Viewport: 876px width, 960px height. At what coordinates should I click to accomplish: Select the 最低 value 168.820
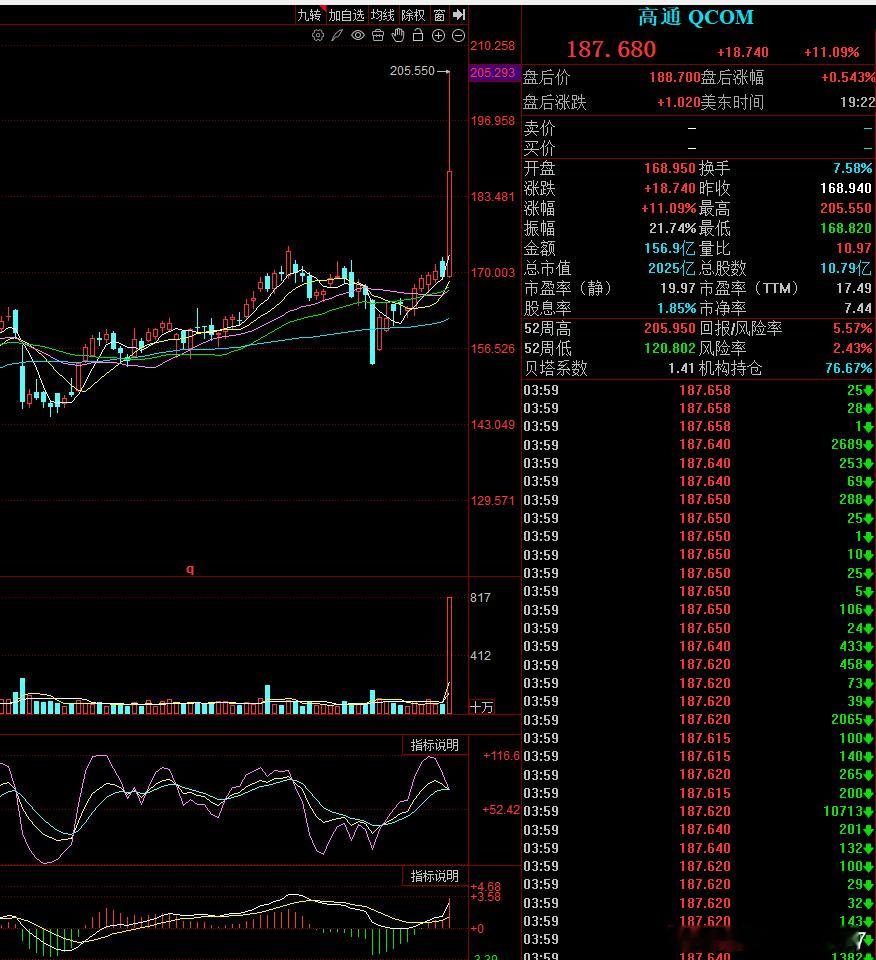coord(846,228)
